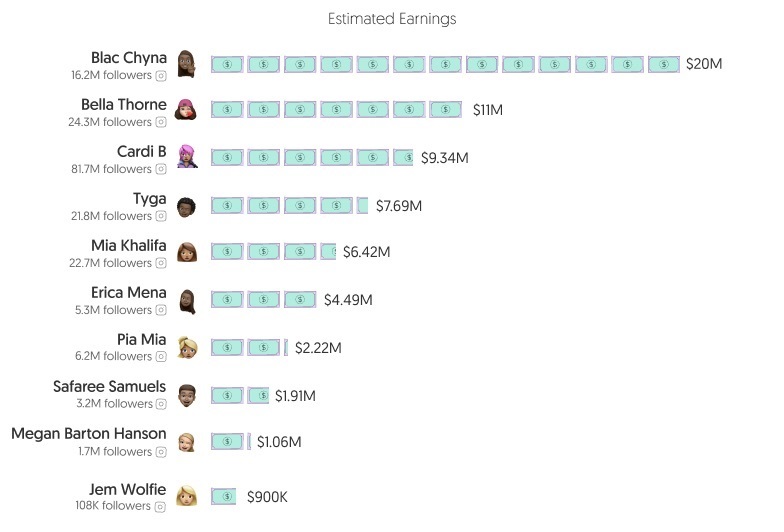This screenshot has height=532, width=784.
Task: Click the Estimated Earnings title
Action: tap(392, 19)
